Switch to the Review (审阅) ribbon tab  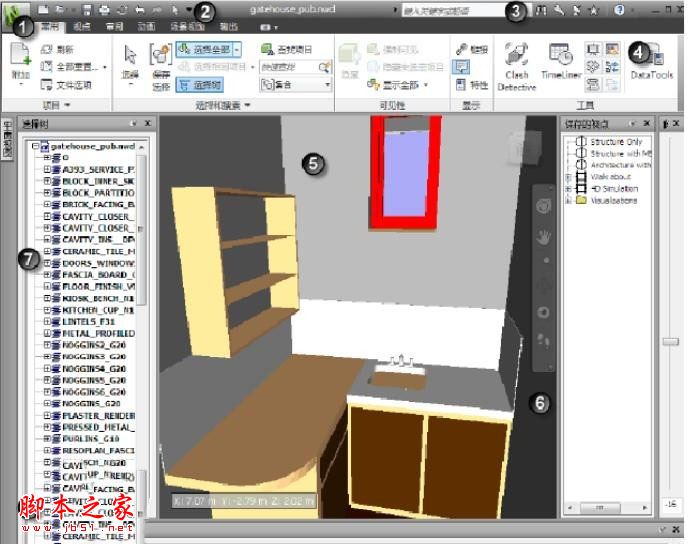point(114,27)
